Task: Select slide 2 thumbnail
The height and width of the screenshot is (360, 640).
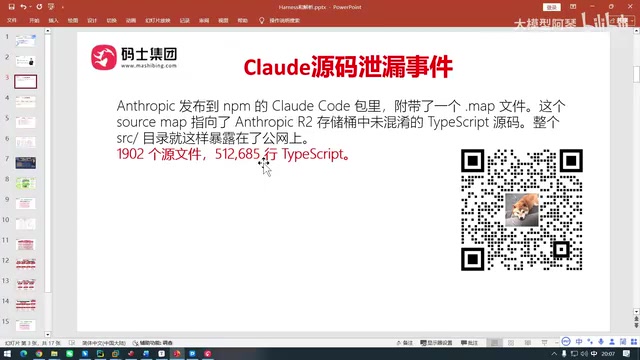Action: [x=26, y=61]
